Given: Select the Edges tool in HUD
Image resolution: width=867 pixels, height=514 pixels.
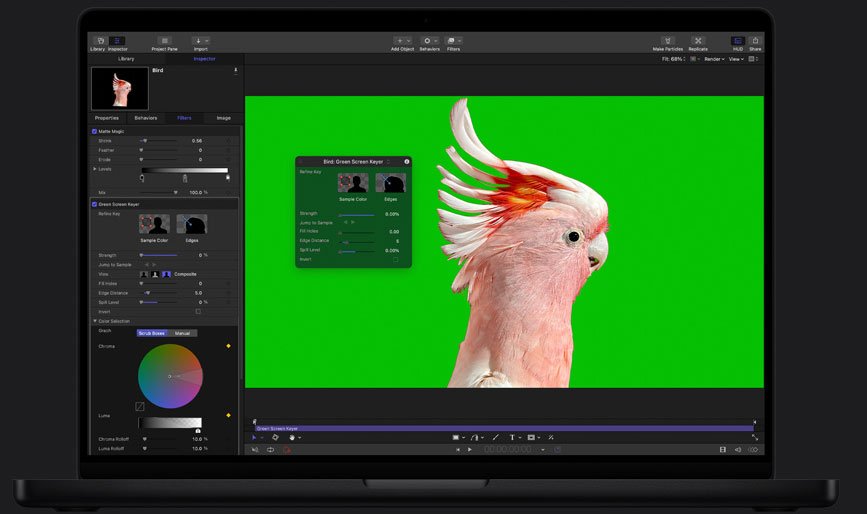Looking at the screenshot, I should [390, 183].
